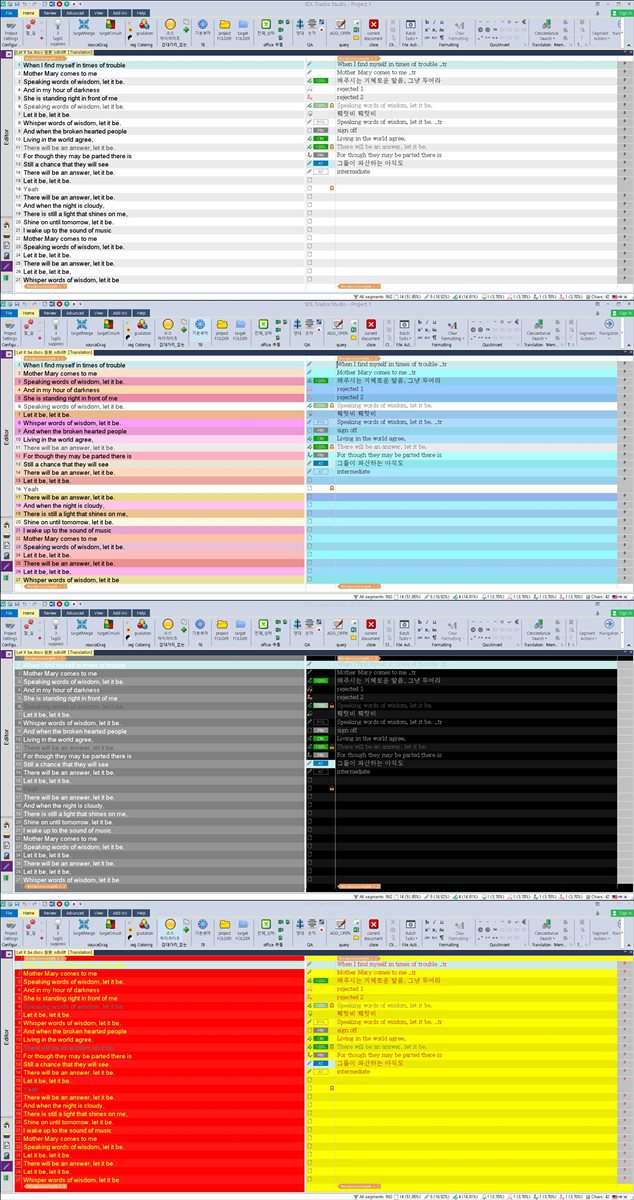
Task: Click Editor sidebar label in rainbow-colored window
Action: [x=6, y=435]
